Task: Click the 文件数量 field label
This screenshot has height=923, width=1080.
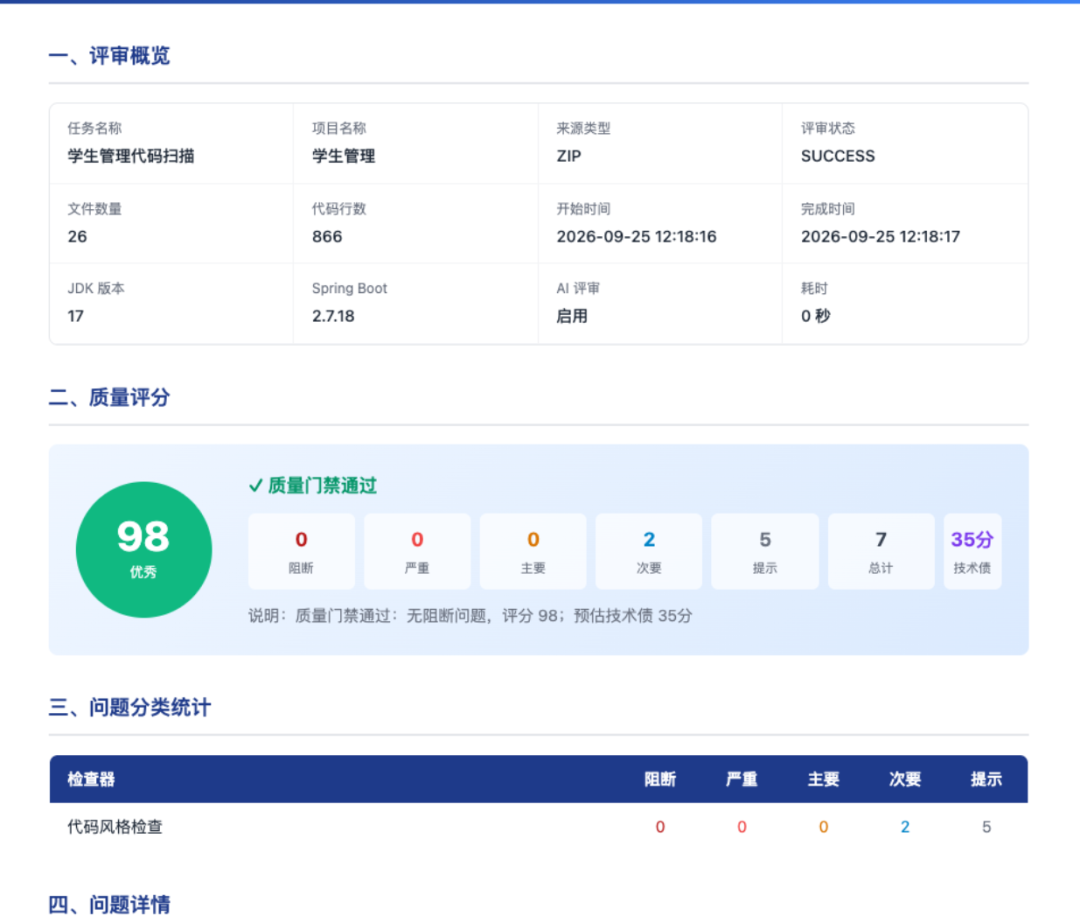Action: [94, 209]
